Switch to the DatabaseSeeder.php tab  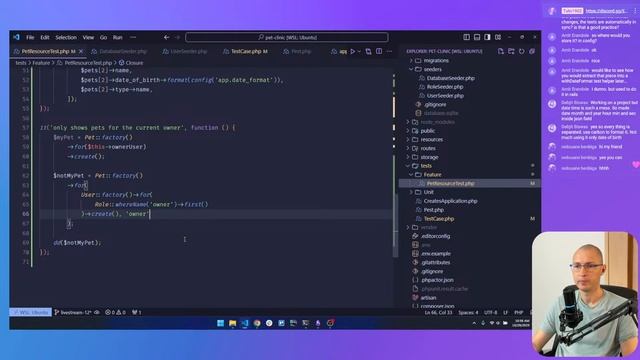(x=122, y=51)
